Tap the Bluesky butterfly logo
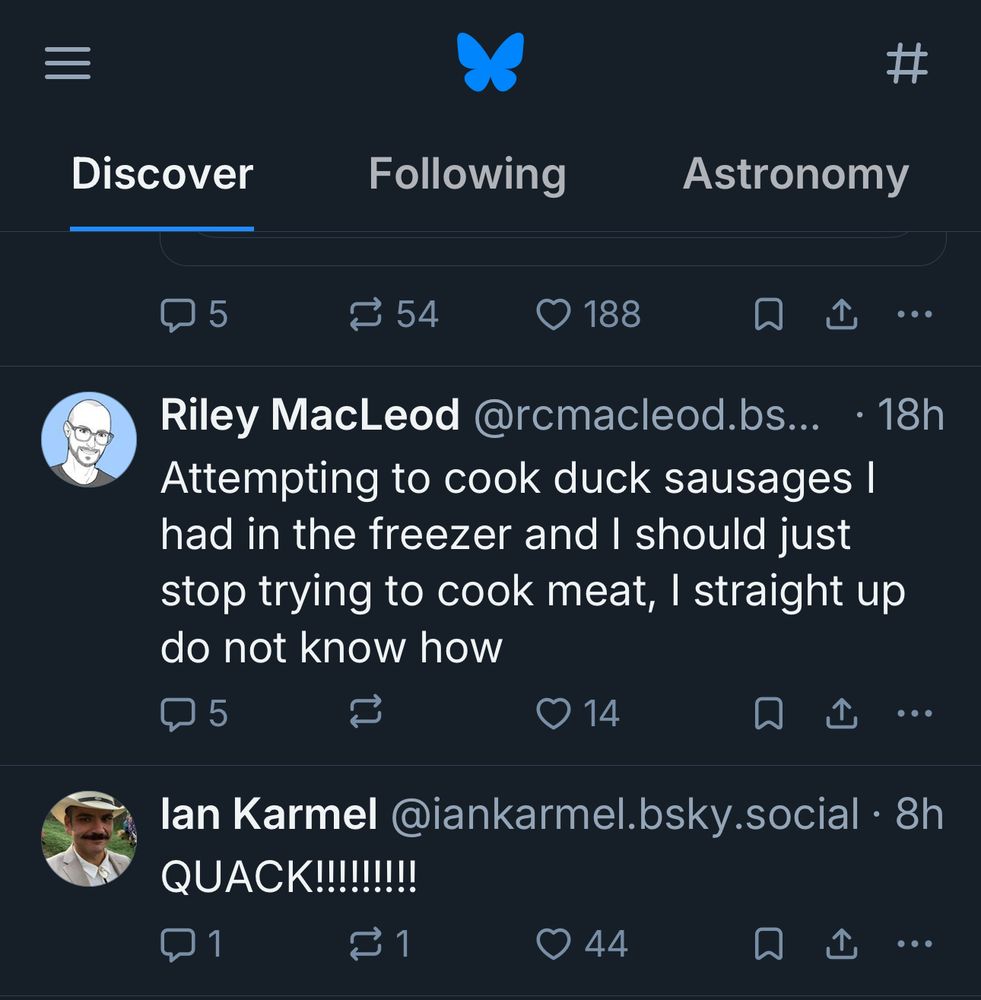Screen dimensions: 981x1000 490,62
